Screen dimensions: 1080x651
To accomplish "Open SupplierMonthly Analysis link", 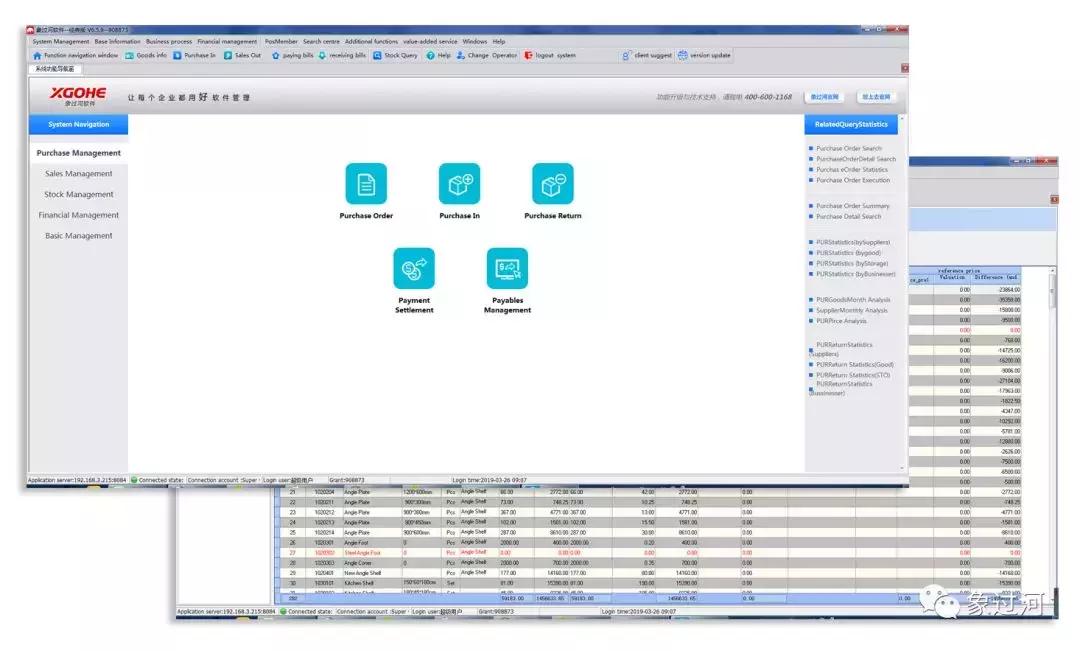I will (x=852, y=311).
